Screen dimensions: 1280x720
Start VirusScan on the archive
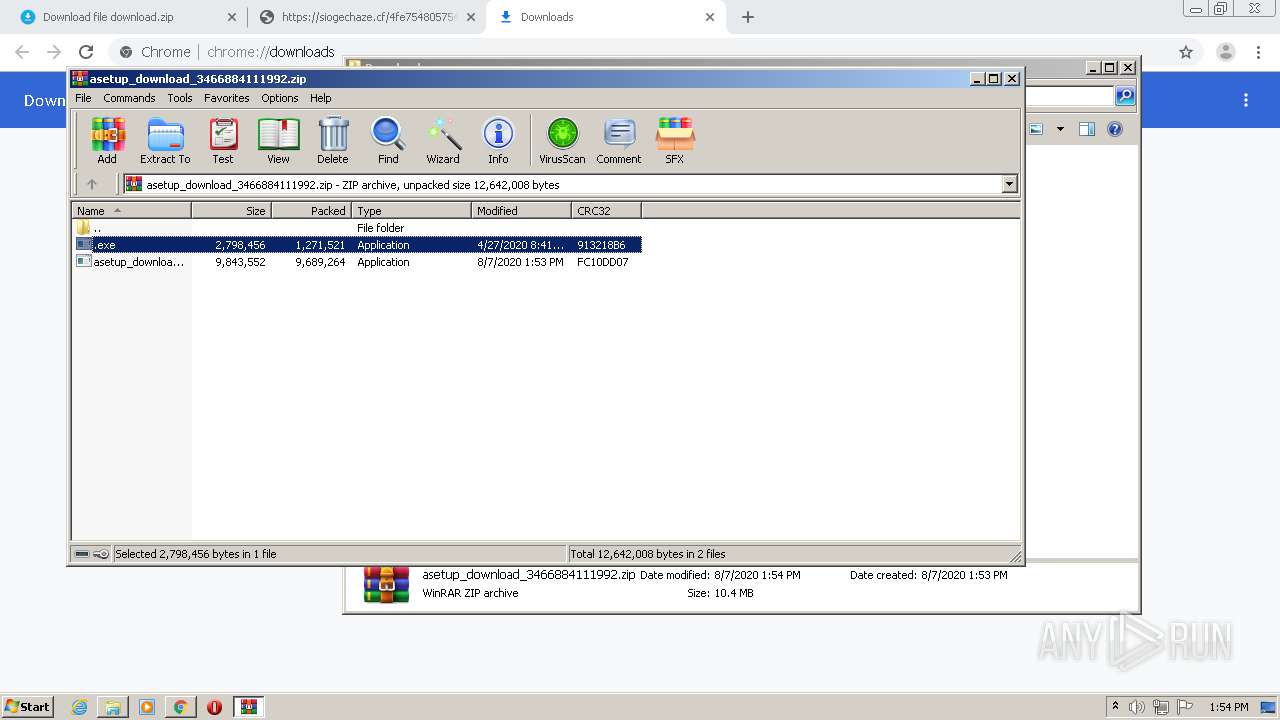click(562, 141)
